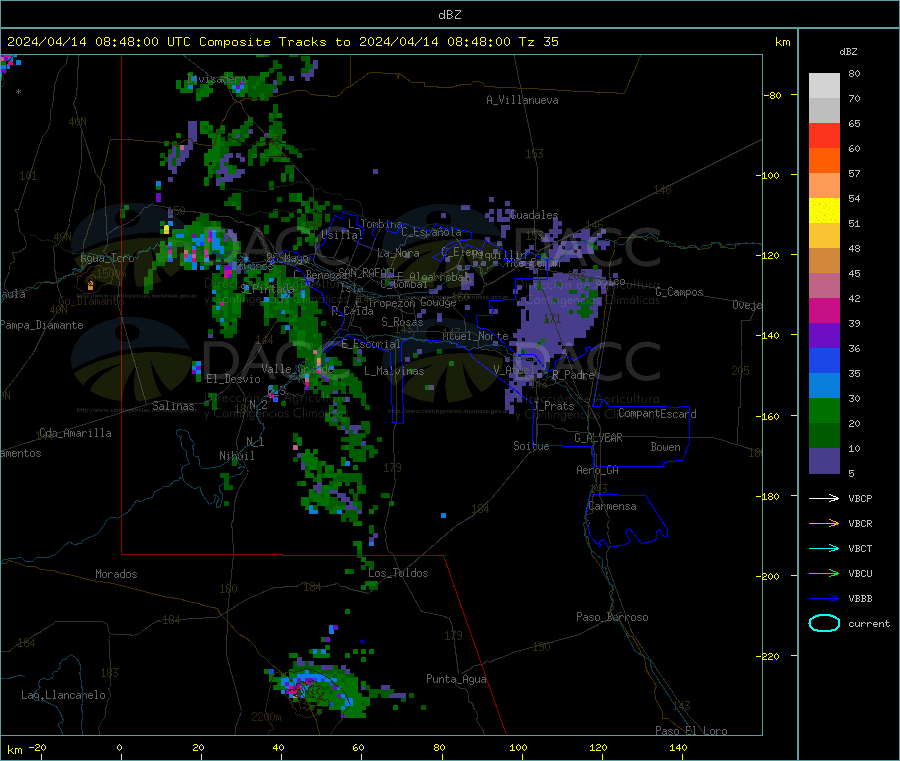This screenshot has height=761, width=900.
Task: Click the 'VBBB' legend label
Action: pos(860,599)
